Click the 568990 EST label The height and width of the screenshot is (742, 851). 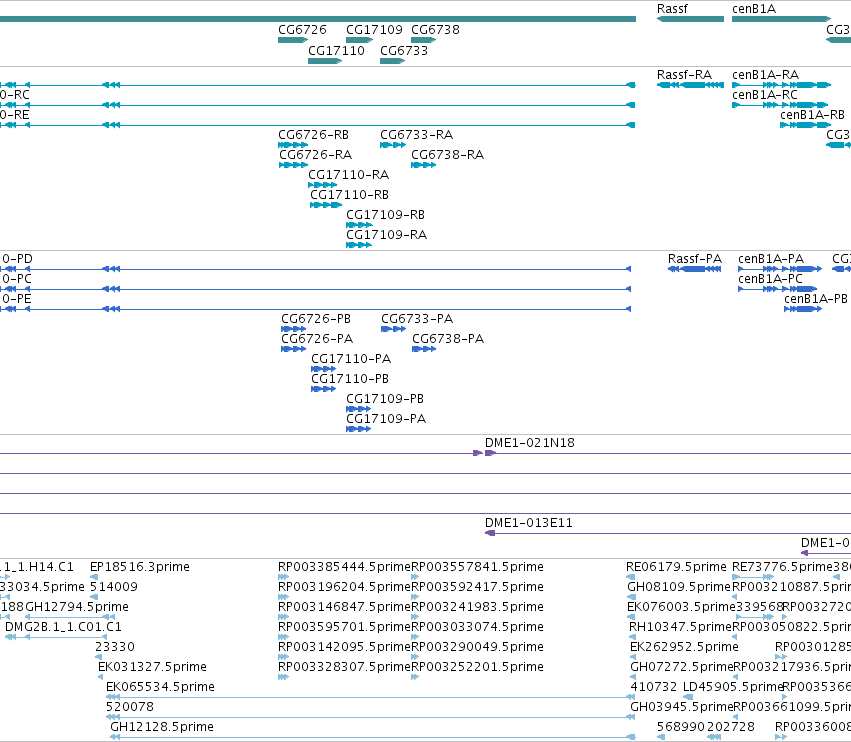[x=681, y=727]
